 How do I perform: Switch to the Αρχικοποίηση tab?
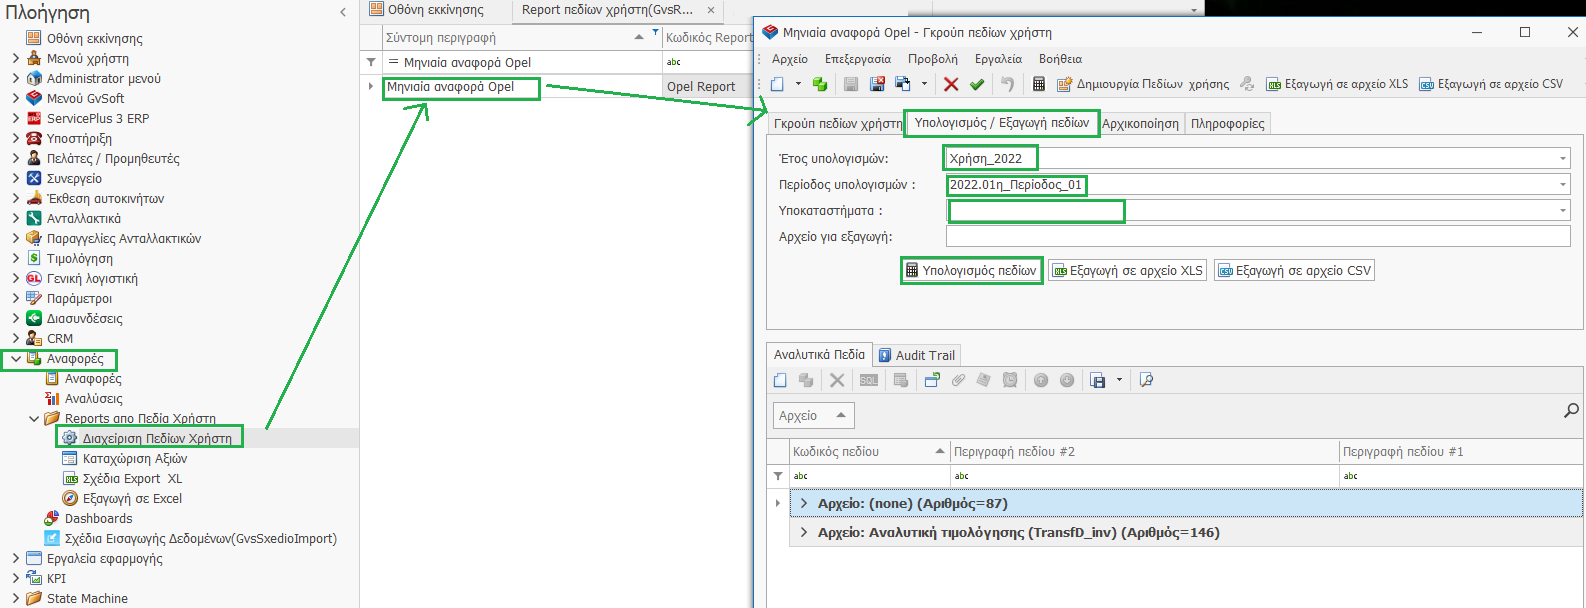coord(1140,124)
